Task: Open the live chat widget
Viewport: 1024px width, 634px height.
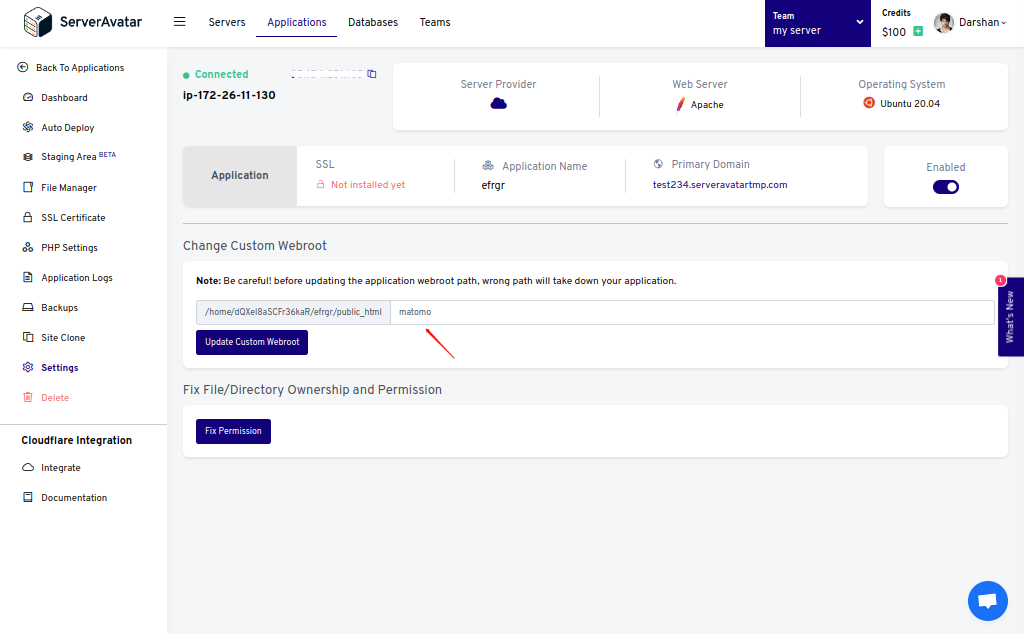Action: point(987,601)
